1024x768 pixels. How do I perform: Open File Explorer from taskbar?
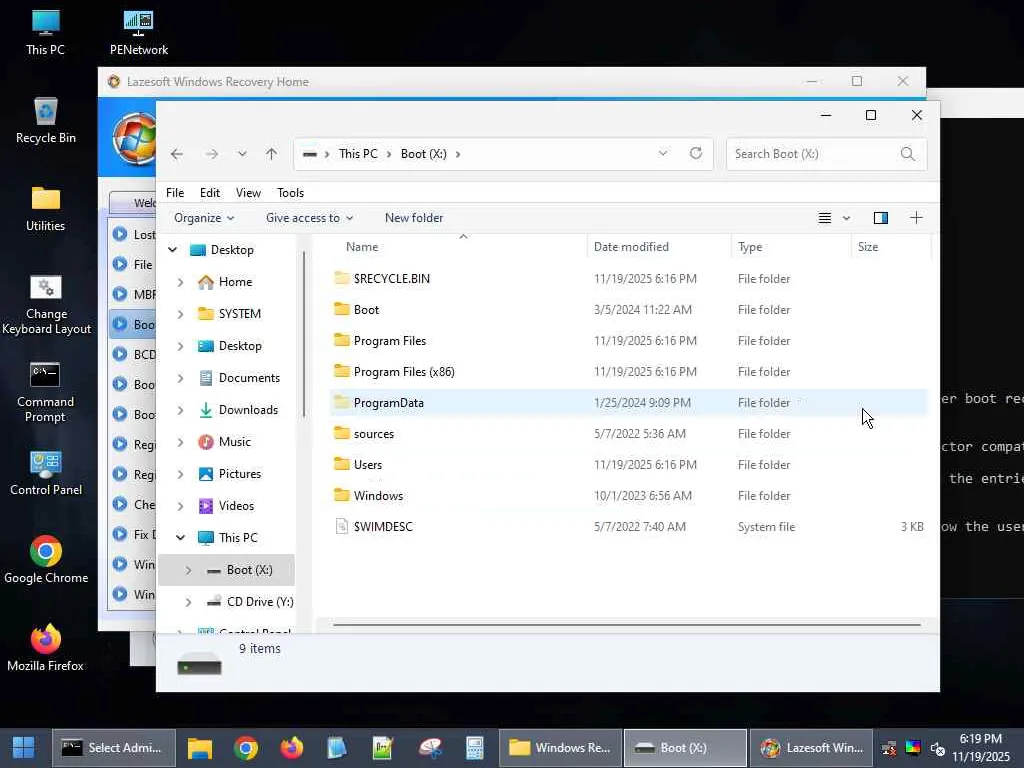200,748
